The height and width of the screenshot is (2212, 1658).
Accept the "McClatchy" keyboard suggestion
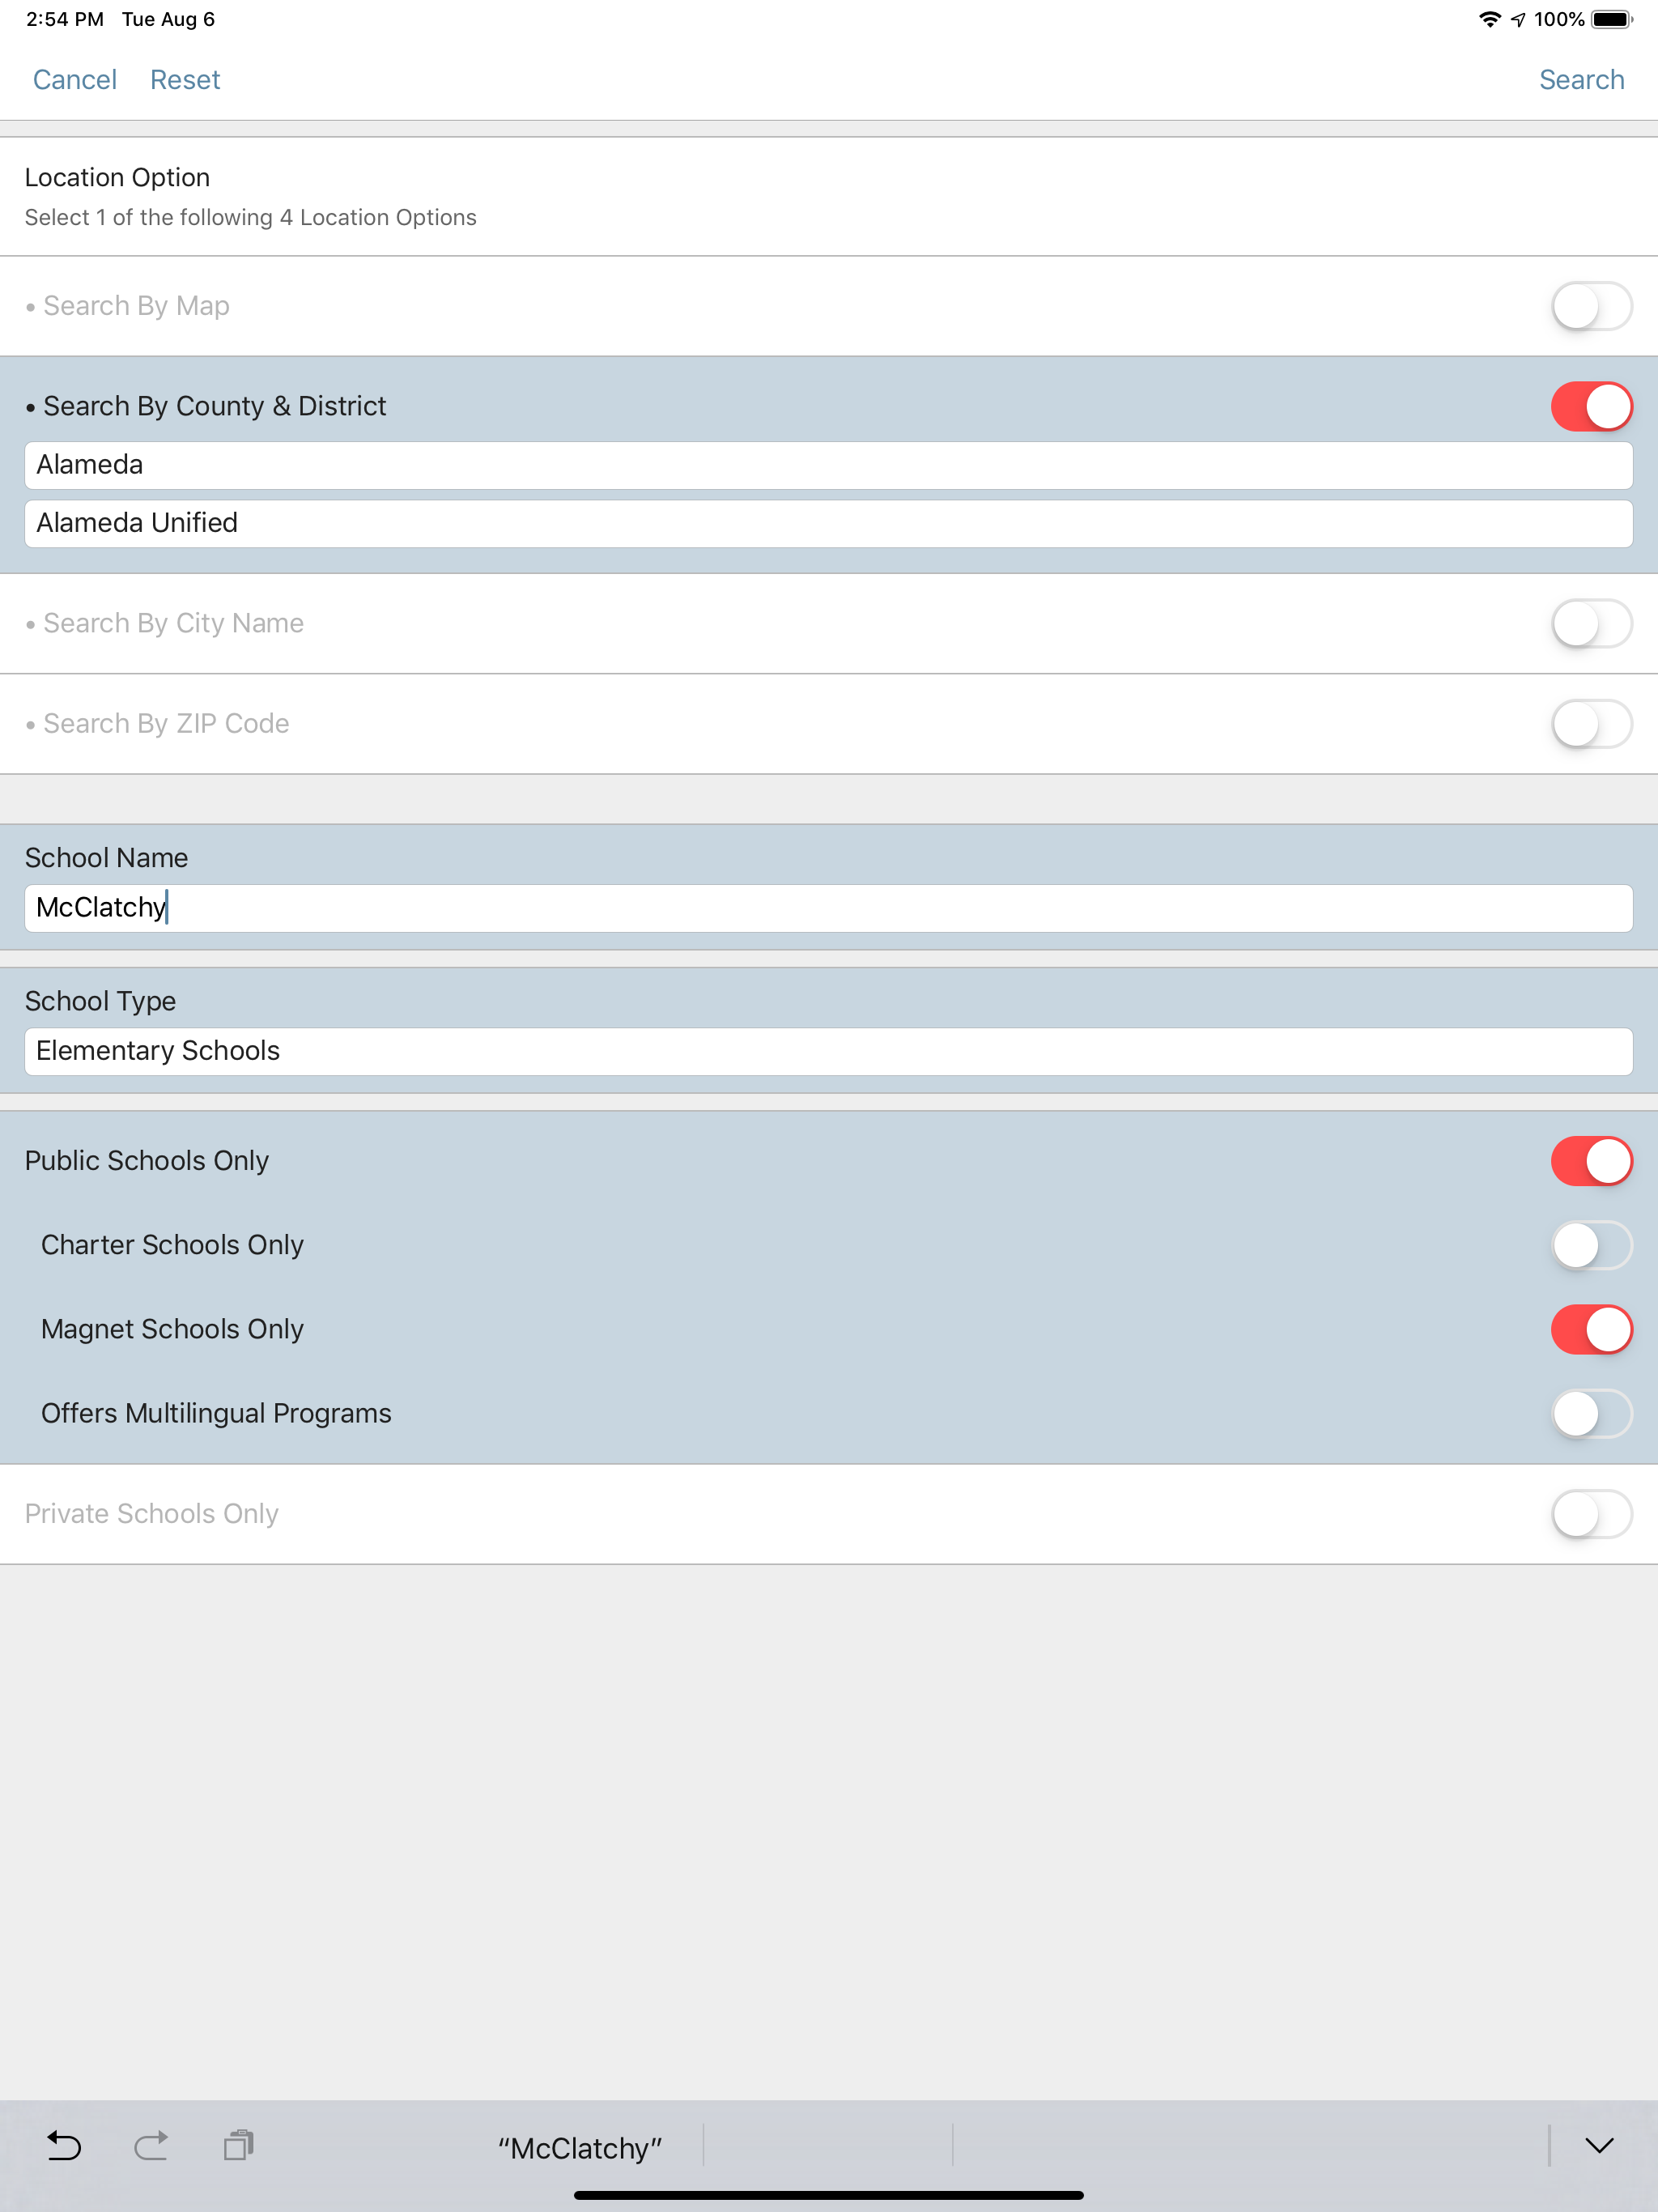(580, 2147)
